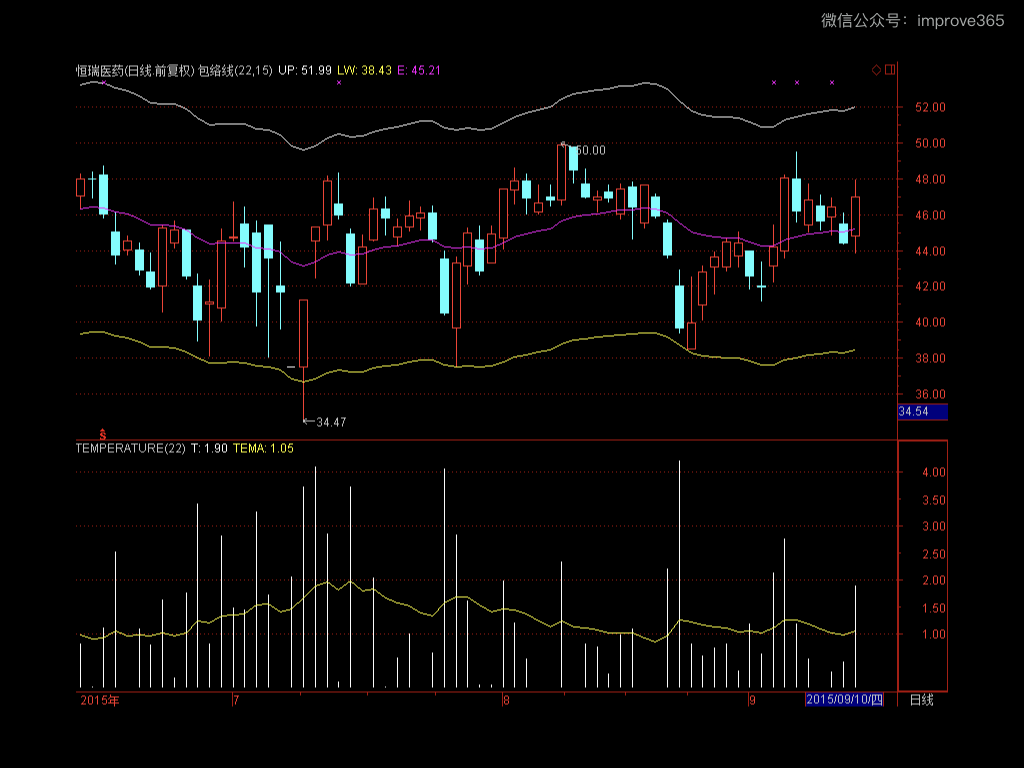Click the red square icon beside diamond
The image size is (1024, 768).
click(x=890, y=70)
